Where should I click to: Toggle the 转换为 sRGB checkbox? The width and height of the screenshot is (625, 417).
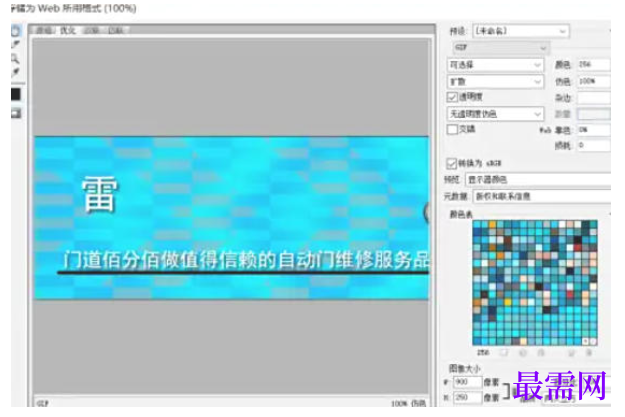point(451,163)
